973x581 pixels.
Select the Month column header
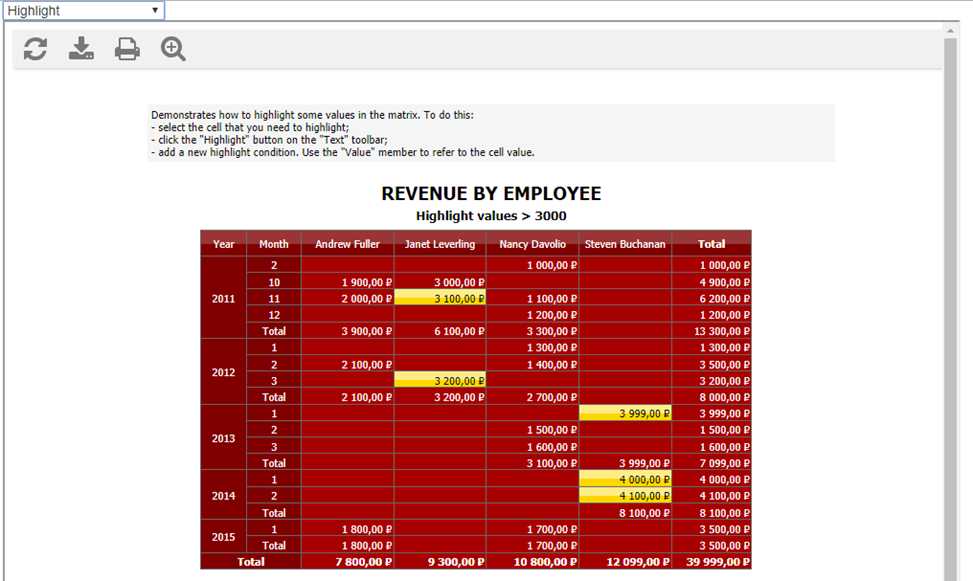coord(274,244)
